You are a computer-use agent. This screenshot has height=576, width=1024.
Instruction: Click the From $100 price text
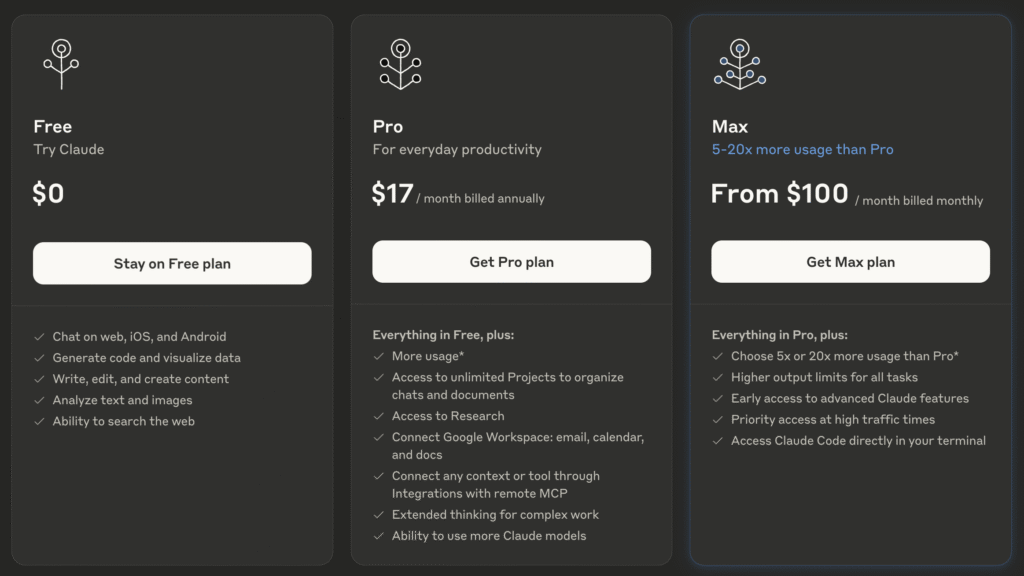click(779, 194)
